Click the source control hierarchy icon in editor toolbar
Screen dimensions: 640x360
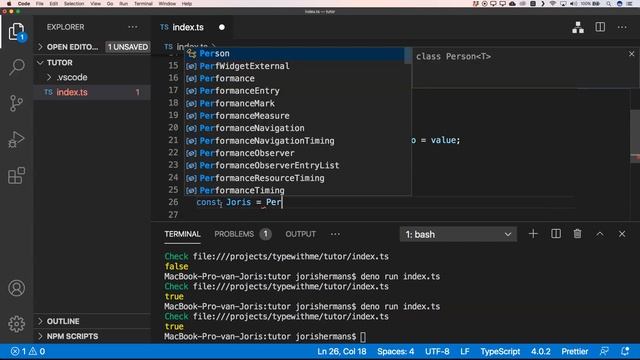tap(578, 27)
